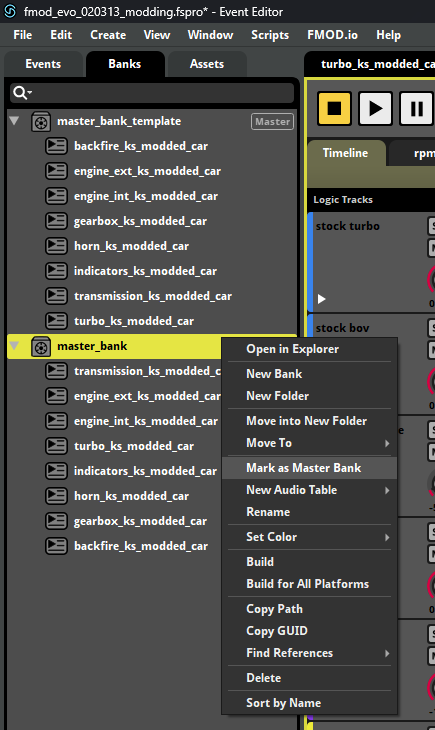
Task: Collapse the master_bank_template tree node
Action: 14,121
